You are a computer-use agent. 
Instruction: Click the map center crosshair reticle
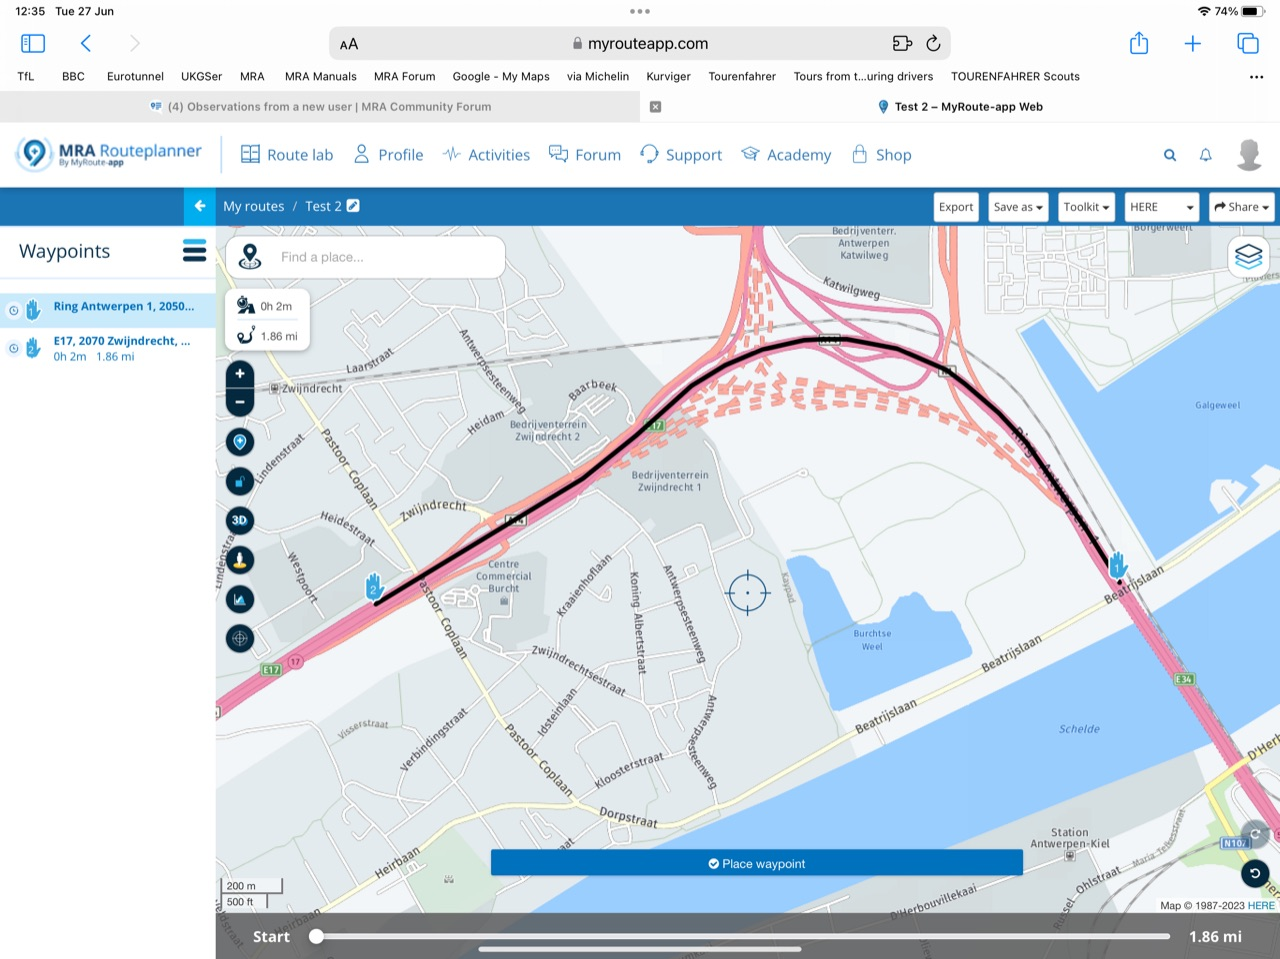coord(747,593)
